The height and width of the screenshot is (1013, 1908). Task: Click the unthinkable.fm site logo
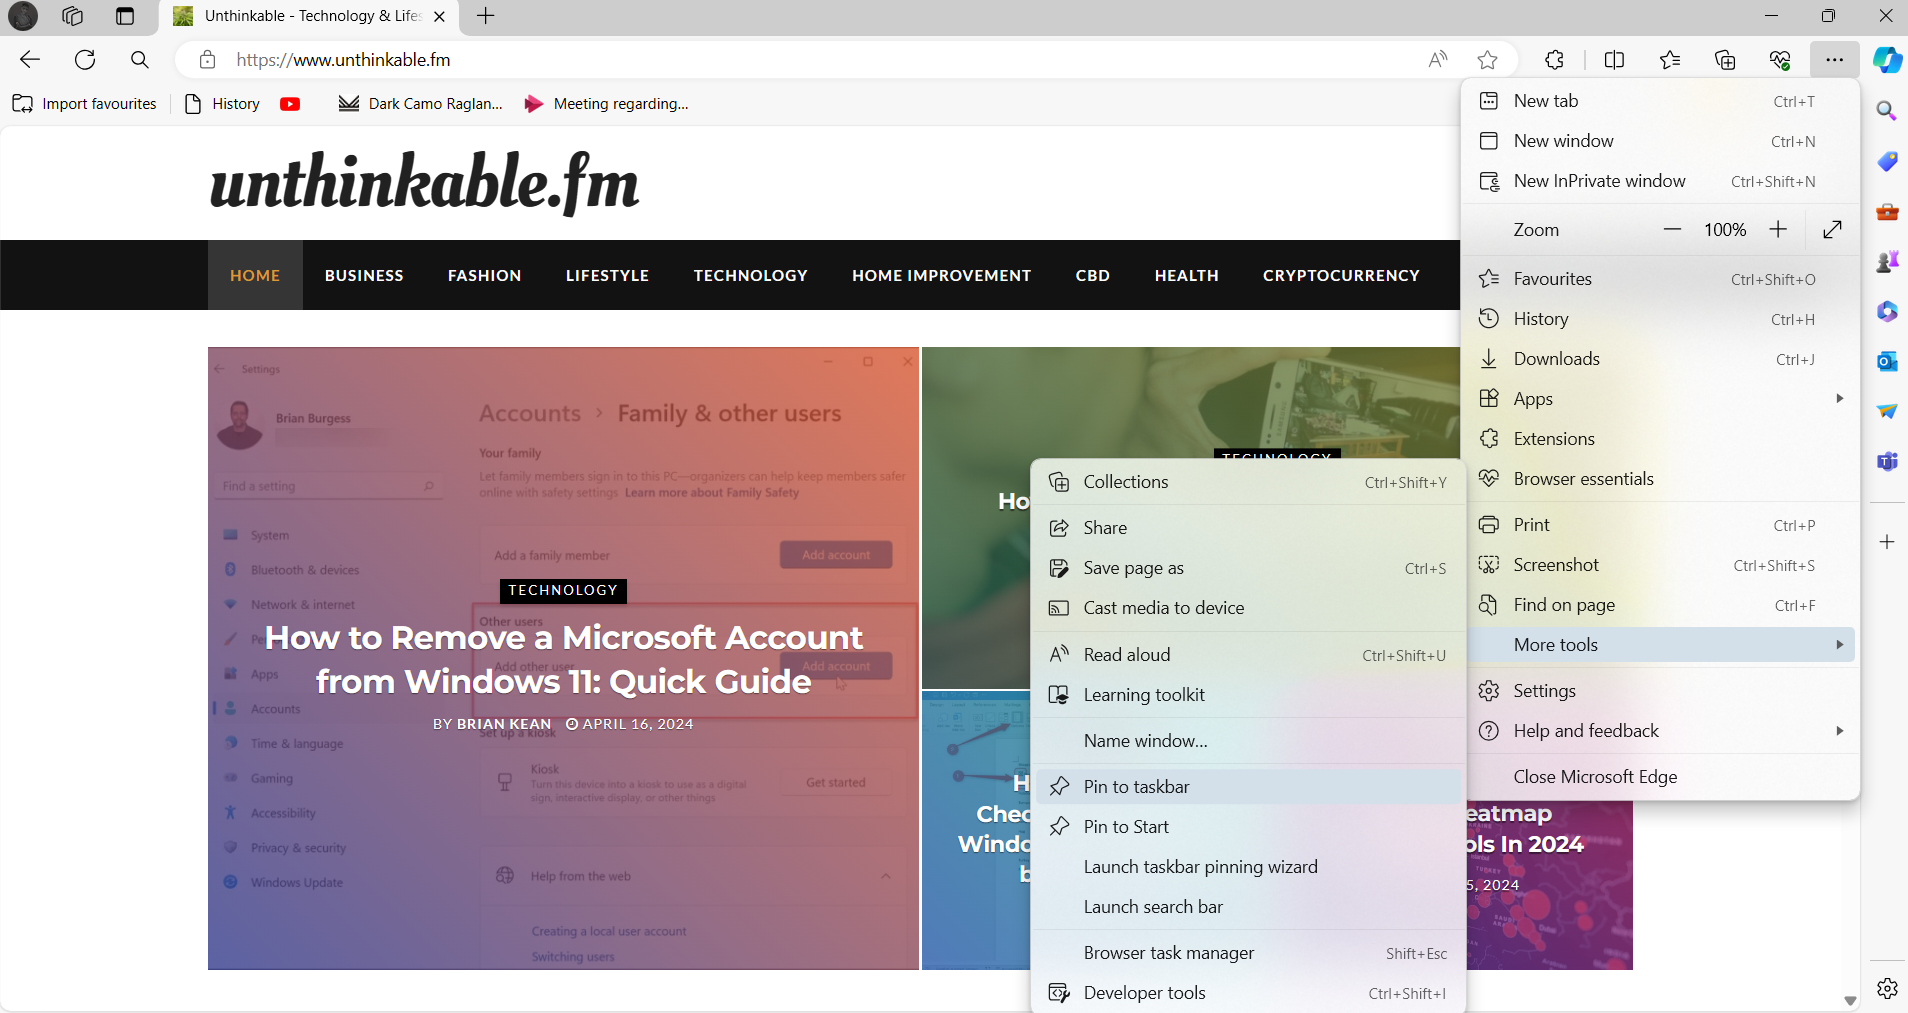click(x=424, y=183)
